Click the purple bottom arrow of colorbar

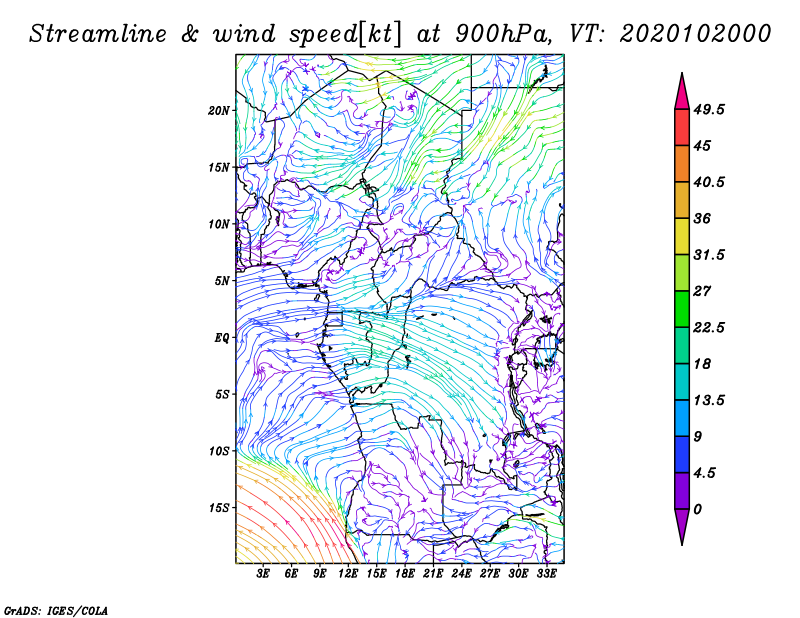click(682, 527)
